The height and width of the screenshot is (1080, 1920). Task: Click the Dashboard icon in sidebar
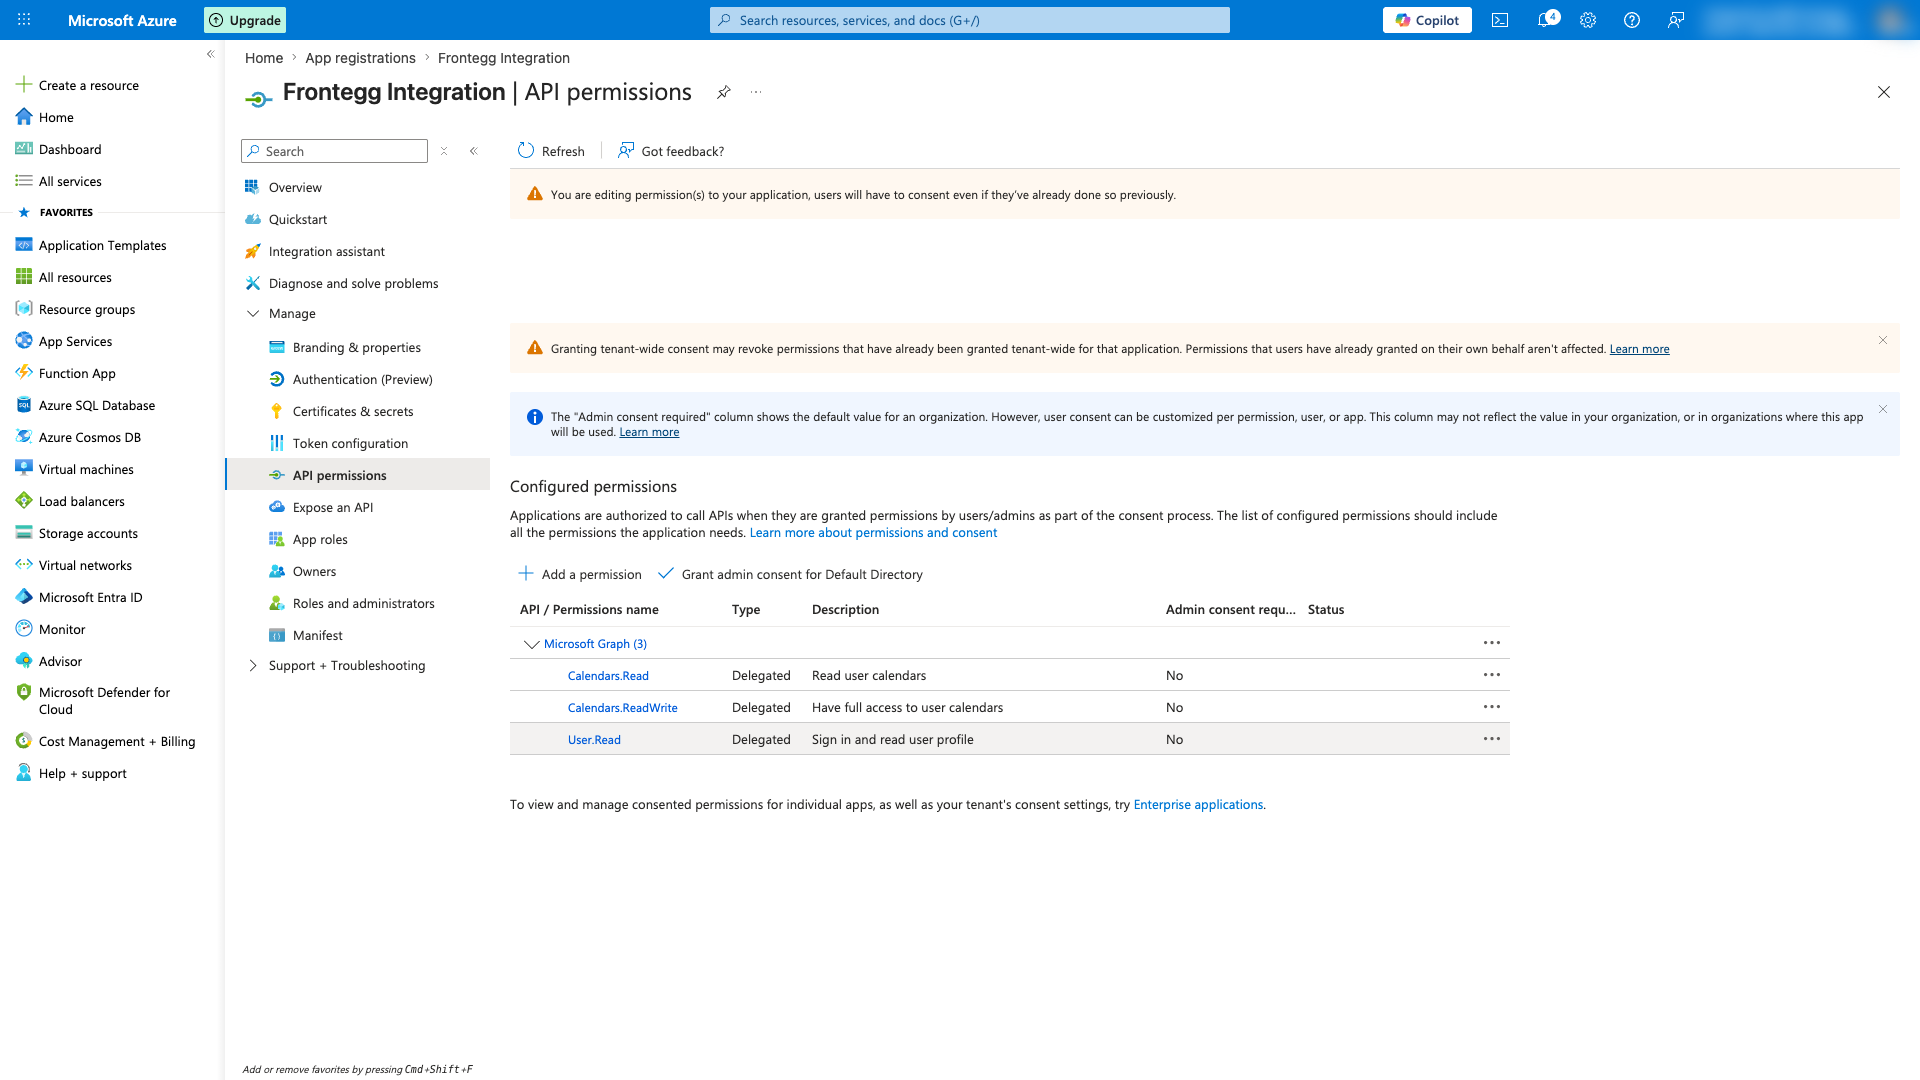tap(24, 149)
